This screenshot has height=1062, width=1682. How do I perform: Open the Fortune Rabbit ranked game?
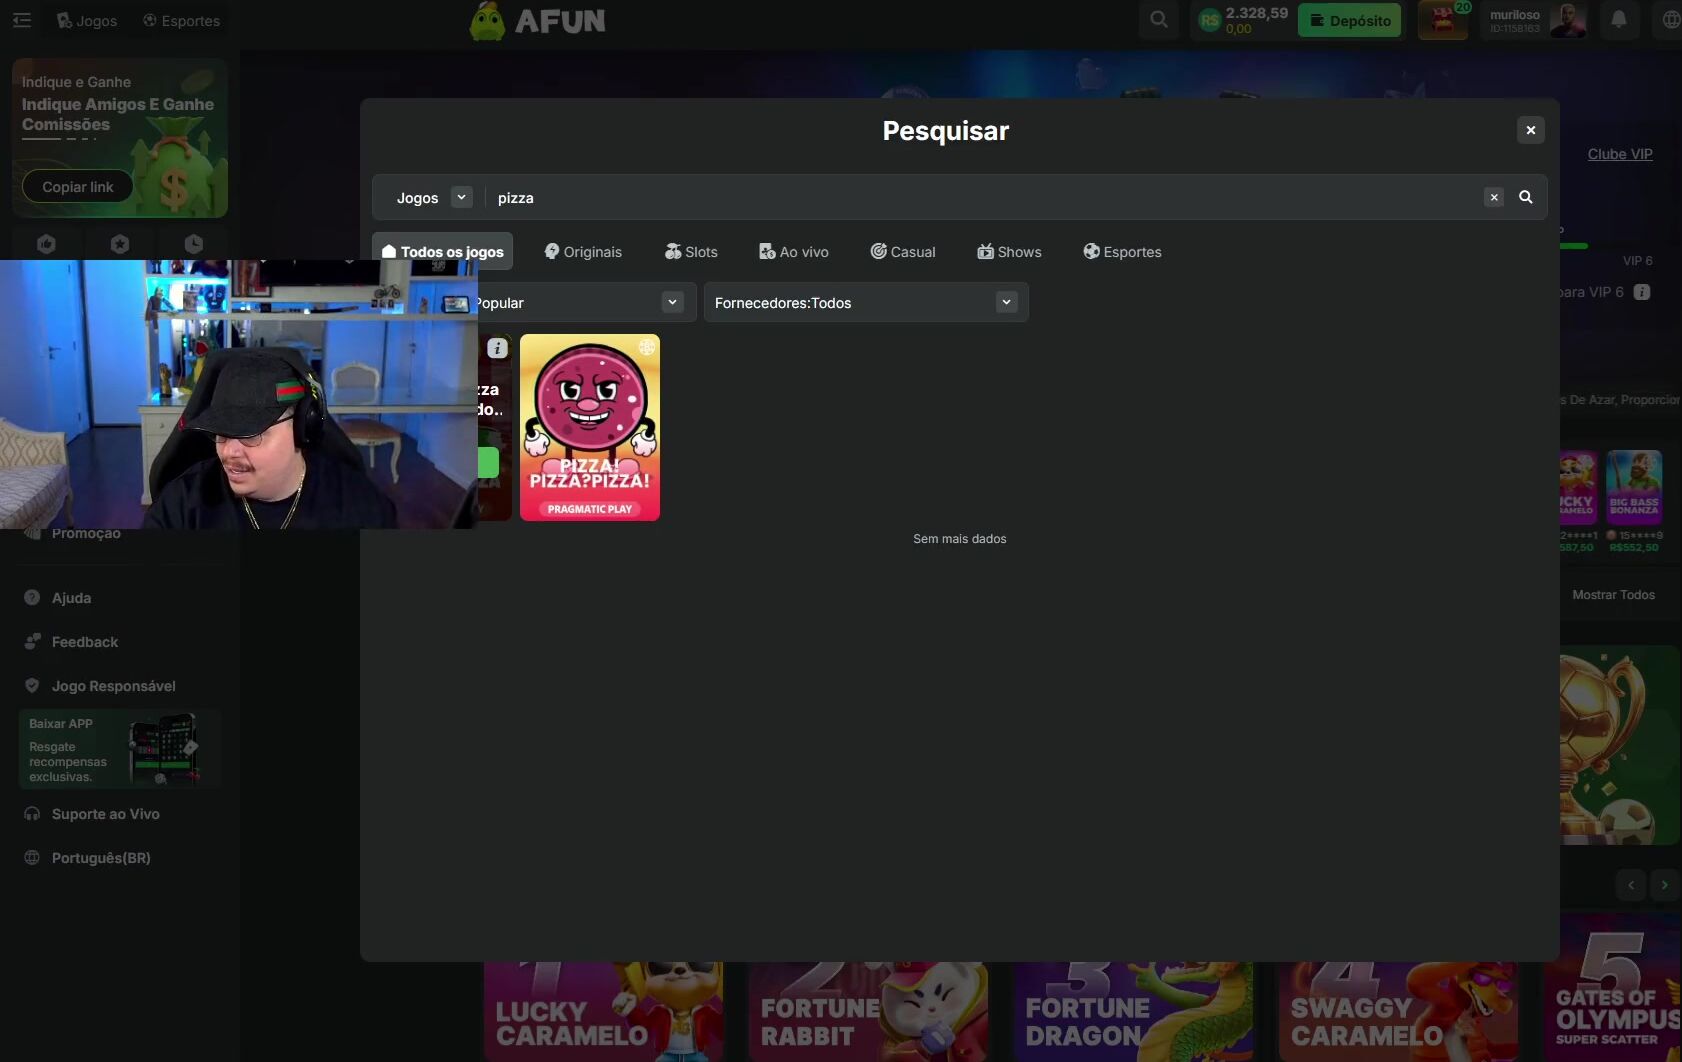(868, 1011)
